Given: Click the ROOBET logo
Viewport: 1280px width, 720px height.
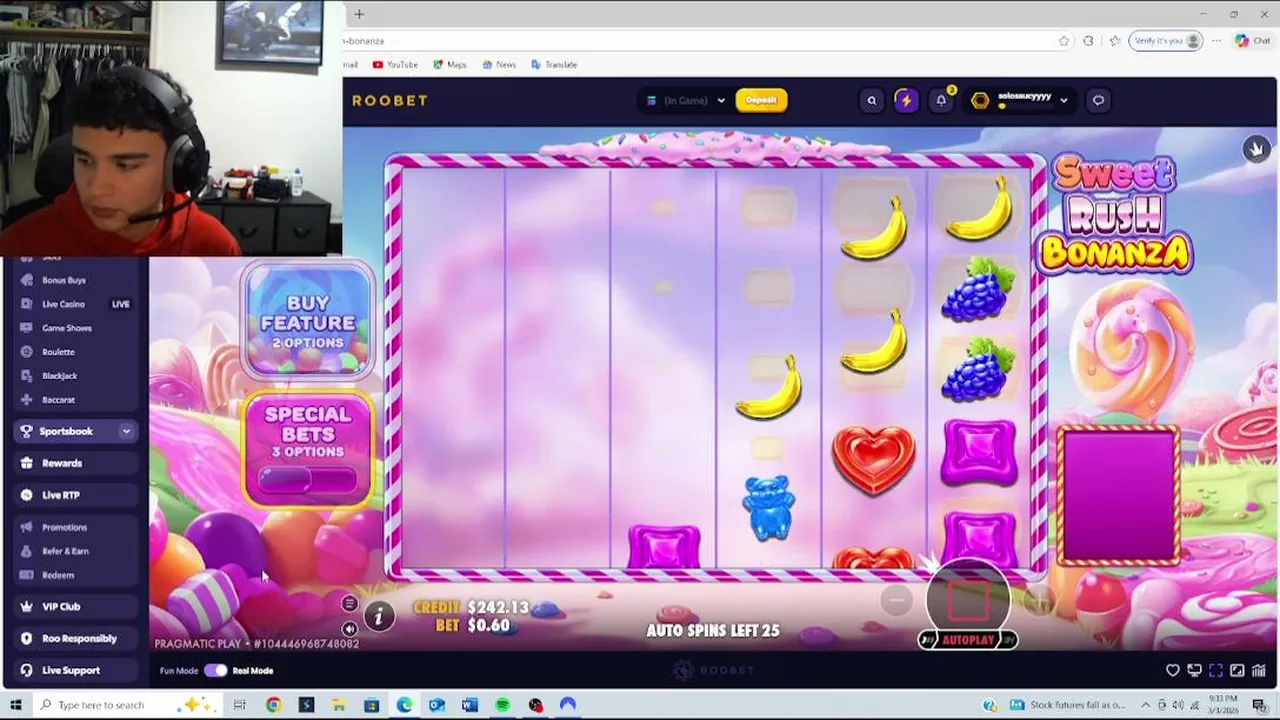Looking at the screenshot, I should coord(390,100).
